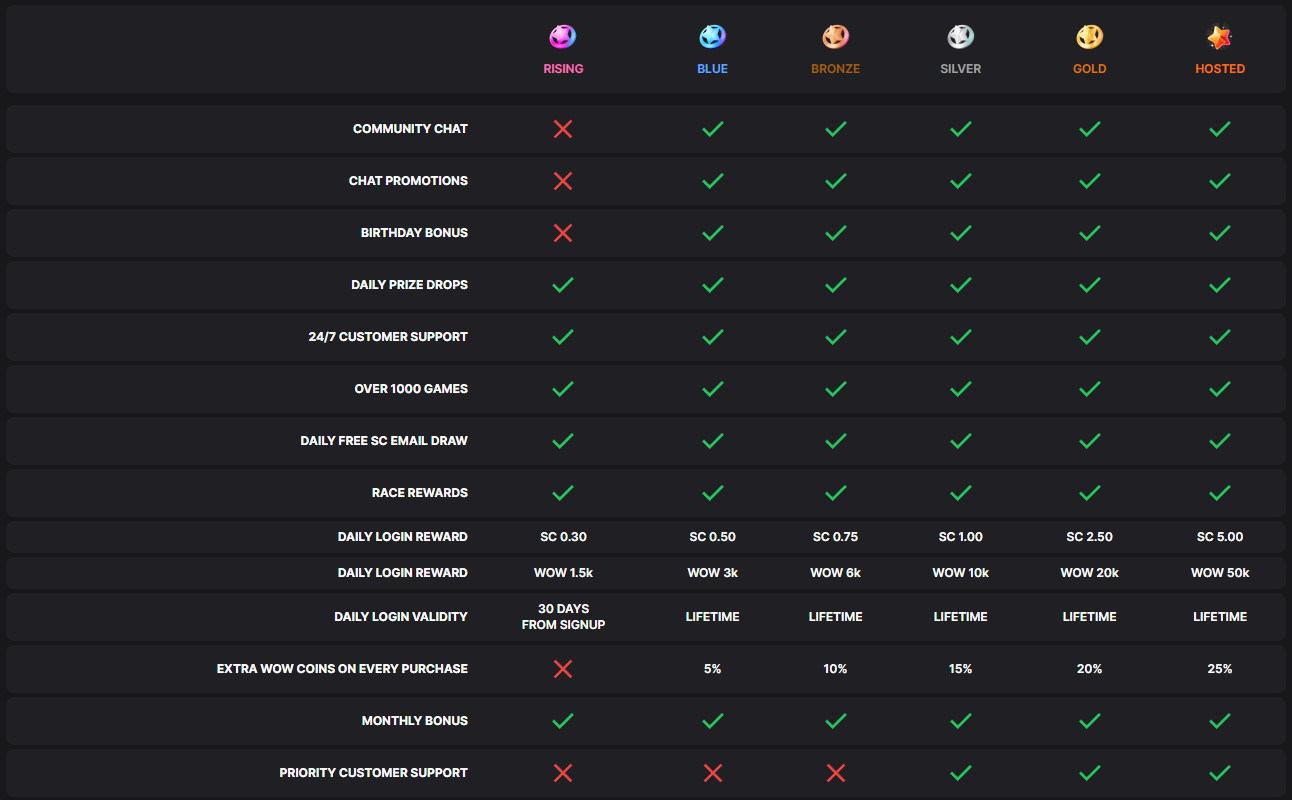Click the SC 2.50 daily login value
This screenshot has height=800, width=1292.
point(1090,537)
